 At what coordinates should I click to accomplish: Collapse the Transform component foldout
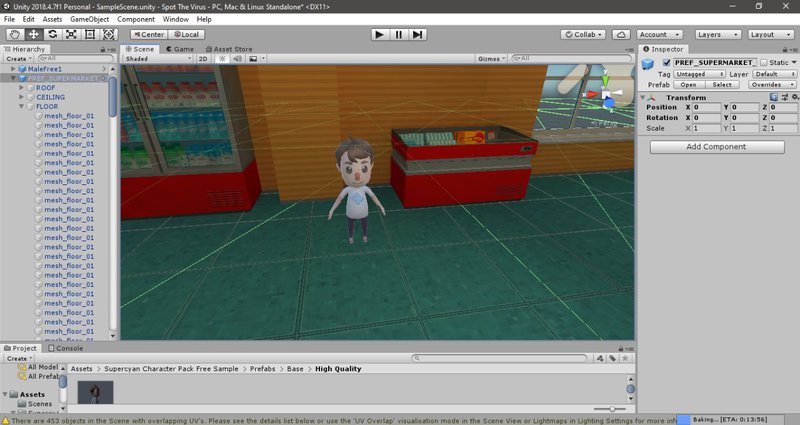click(x=642, y=97)
